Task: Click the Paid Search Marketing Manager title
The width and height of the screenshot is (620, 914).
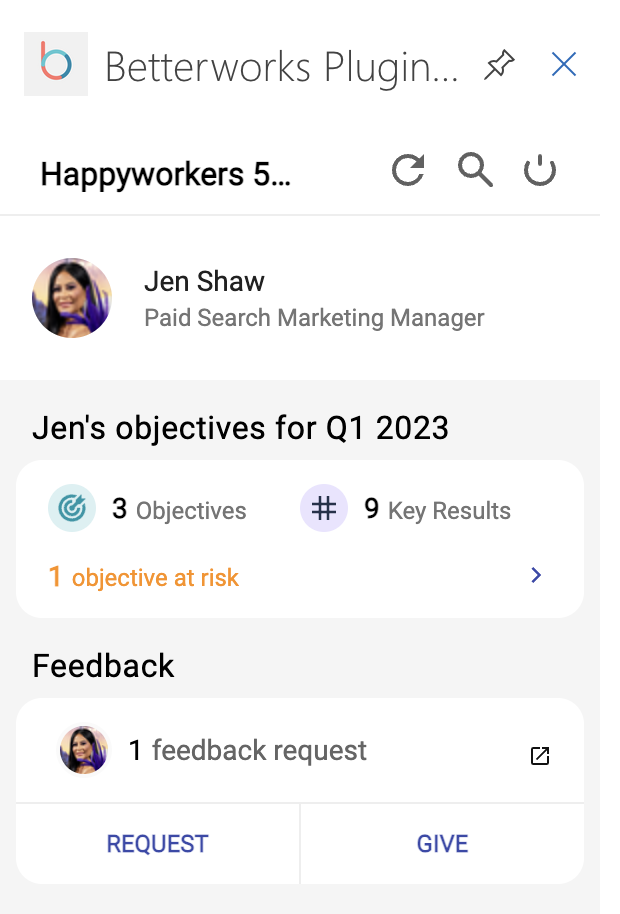Action: click(x=314, y=318)
